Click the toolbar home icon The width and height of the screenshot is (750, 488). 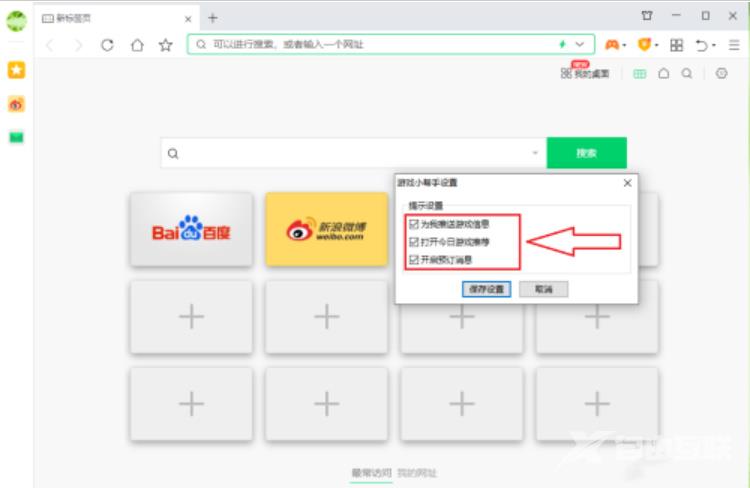tap(137, 45)
